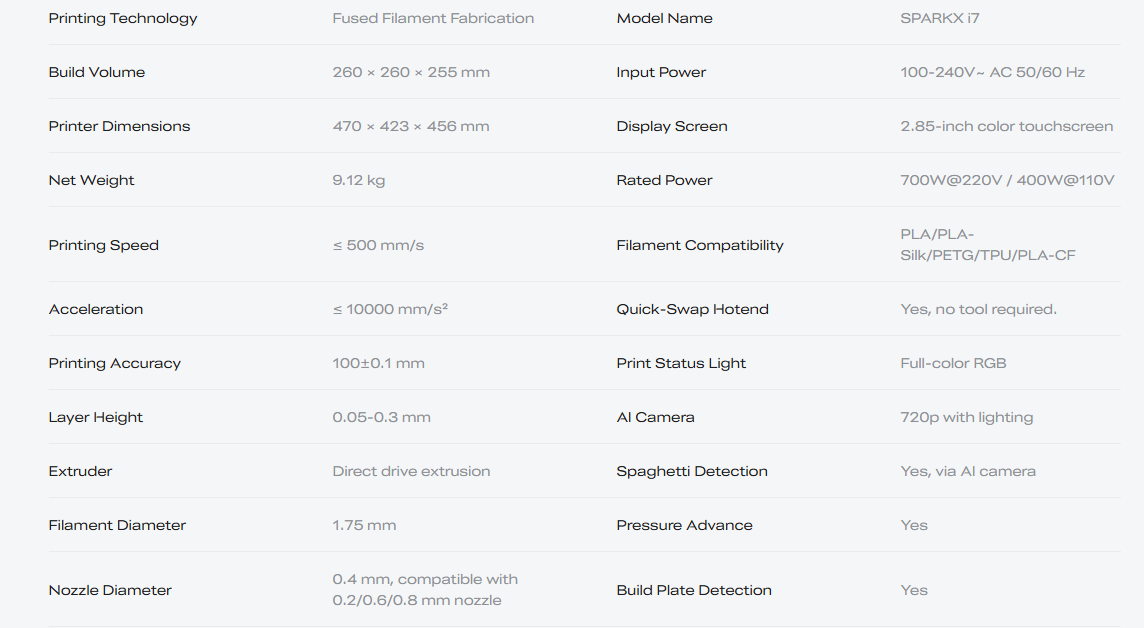The height and width of the screenshot is (628, 1144).
Task: Click the Printer Dimensions label
Action: [119, 126]
